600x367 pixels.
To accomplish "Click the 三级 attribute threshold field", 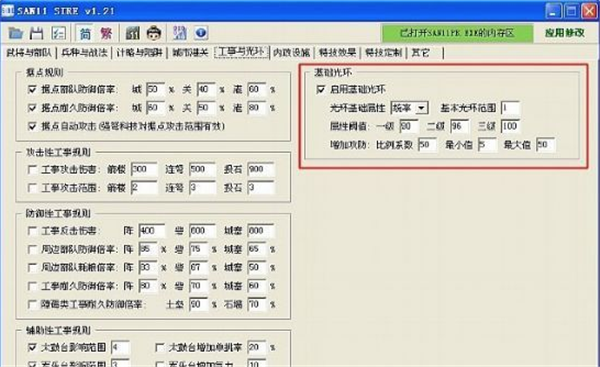I will [510, 126].
